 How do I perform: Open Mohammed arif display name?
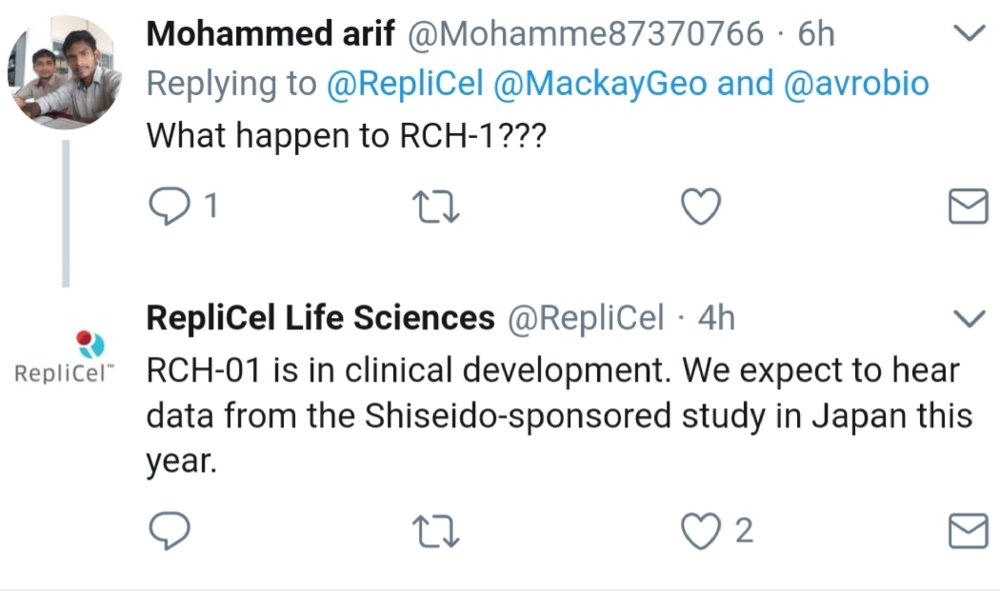tap(270, 34)
